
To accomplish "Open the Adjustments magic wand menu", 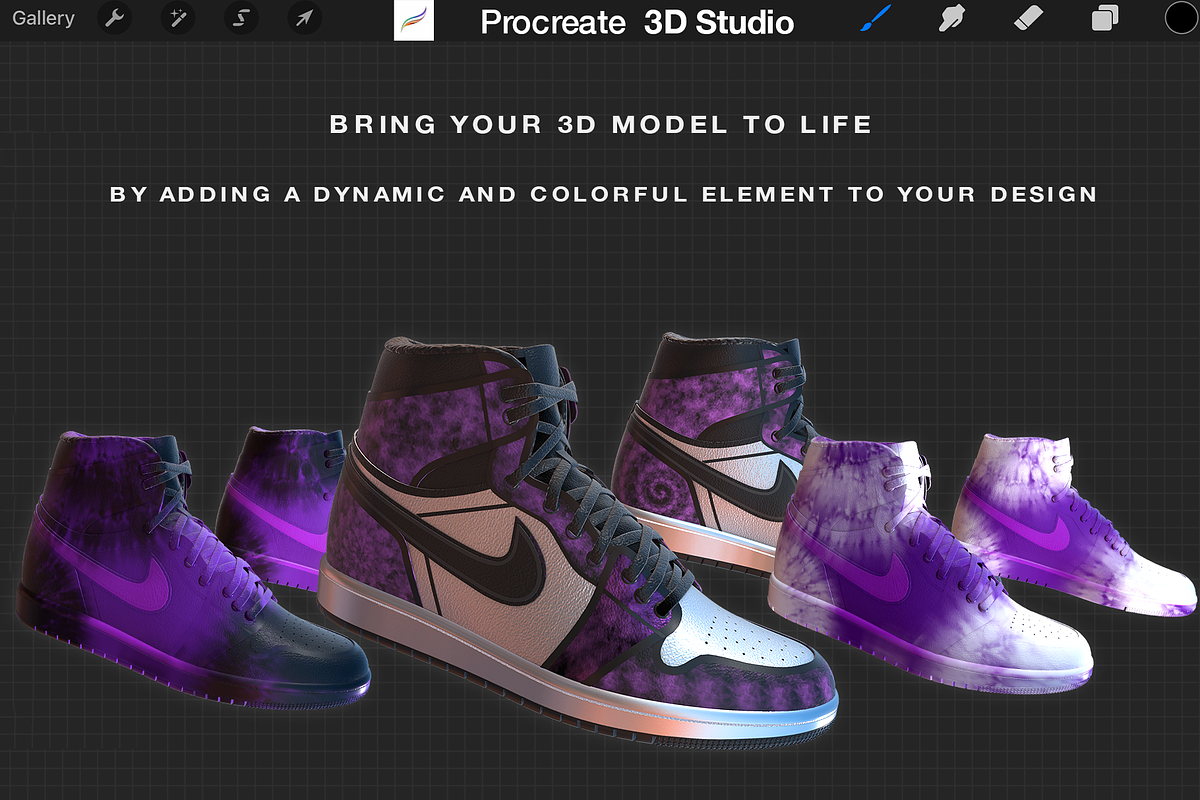I will coord(177,19).
